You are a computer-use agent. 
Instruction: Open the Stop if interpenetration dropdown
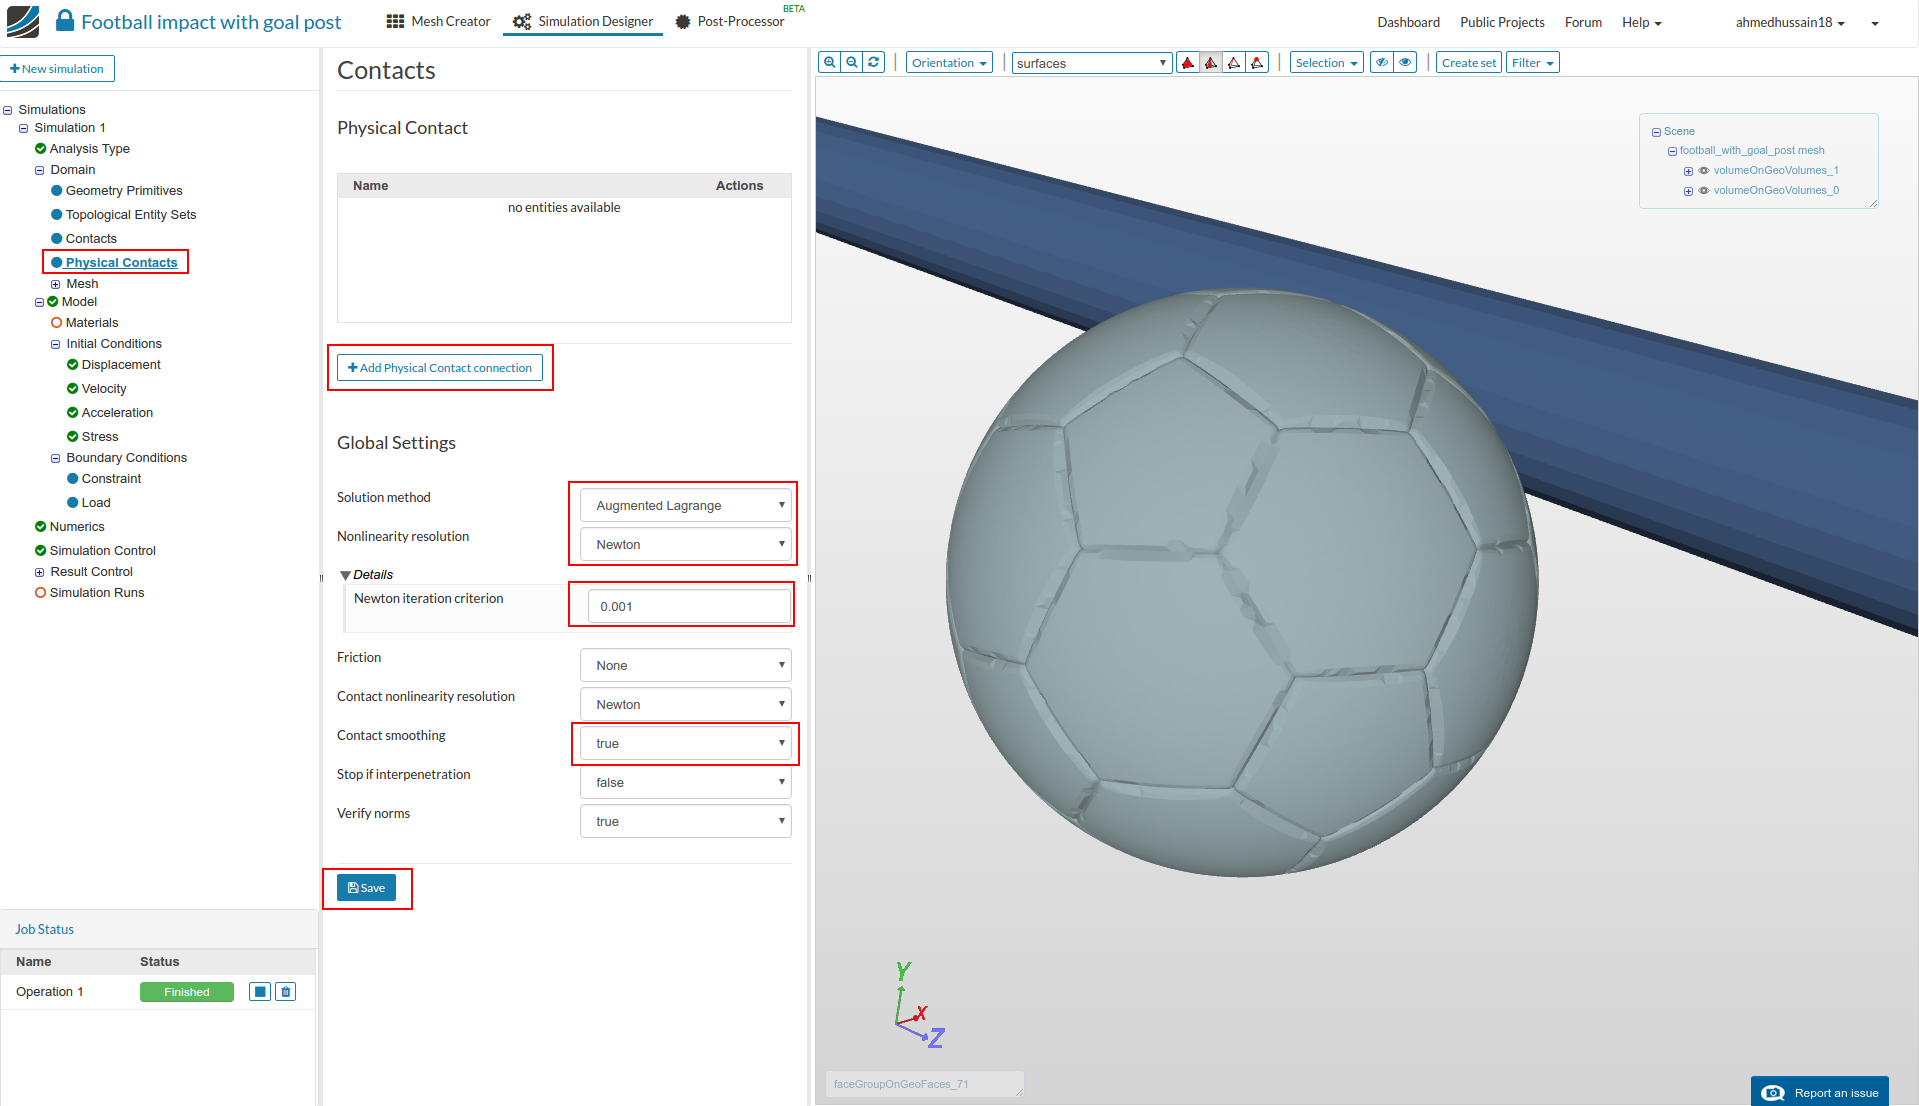[685, 783]
